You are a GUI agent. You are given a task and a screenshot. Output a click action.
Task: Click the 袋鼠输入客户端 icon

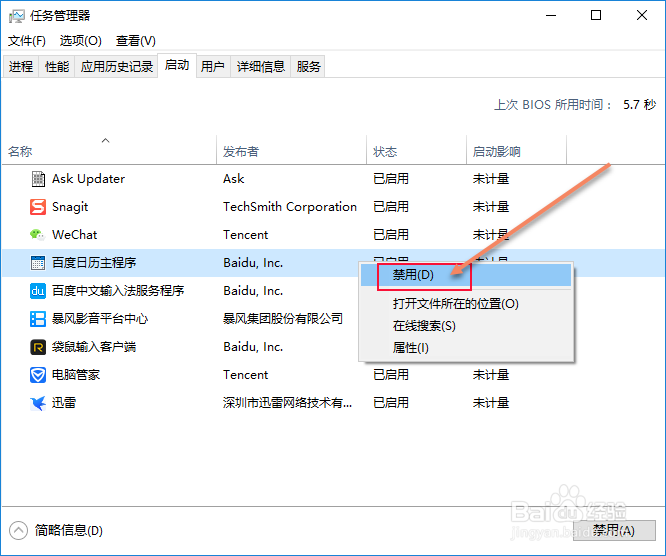pyautogui.click(x=38, y=347)
